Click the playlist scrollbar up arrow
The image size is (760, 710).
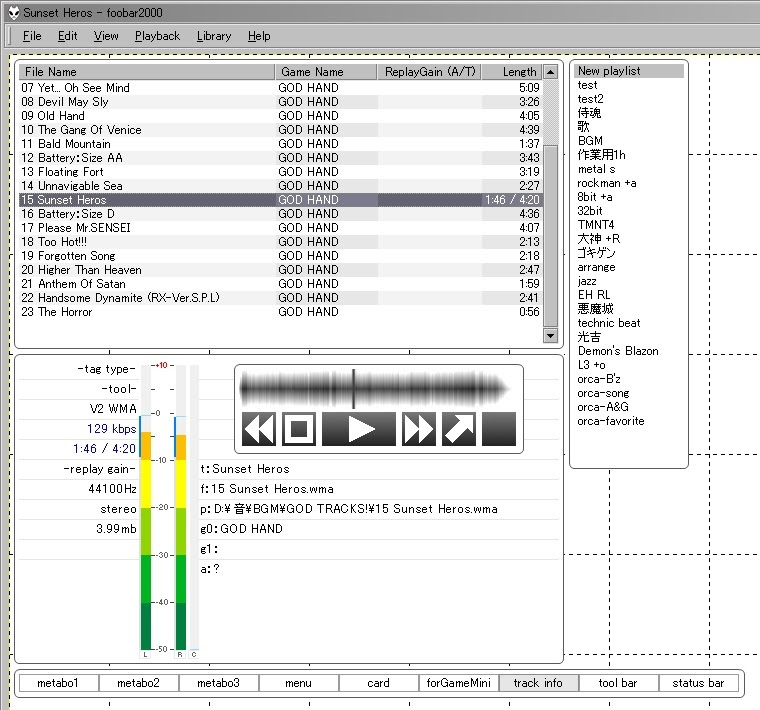pyautogui.click(x=550, y=72)
